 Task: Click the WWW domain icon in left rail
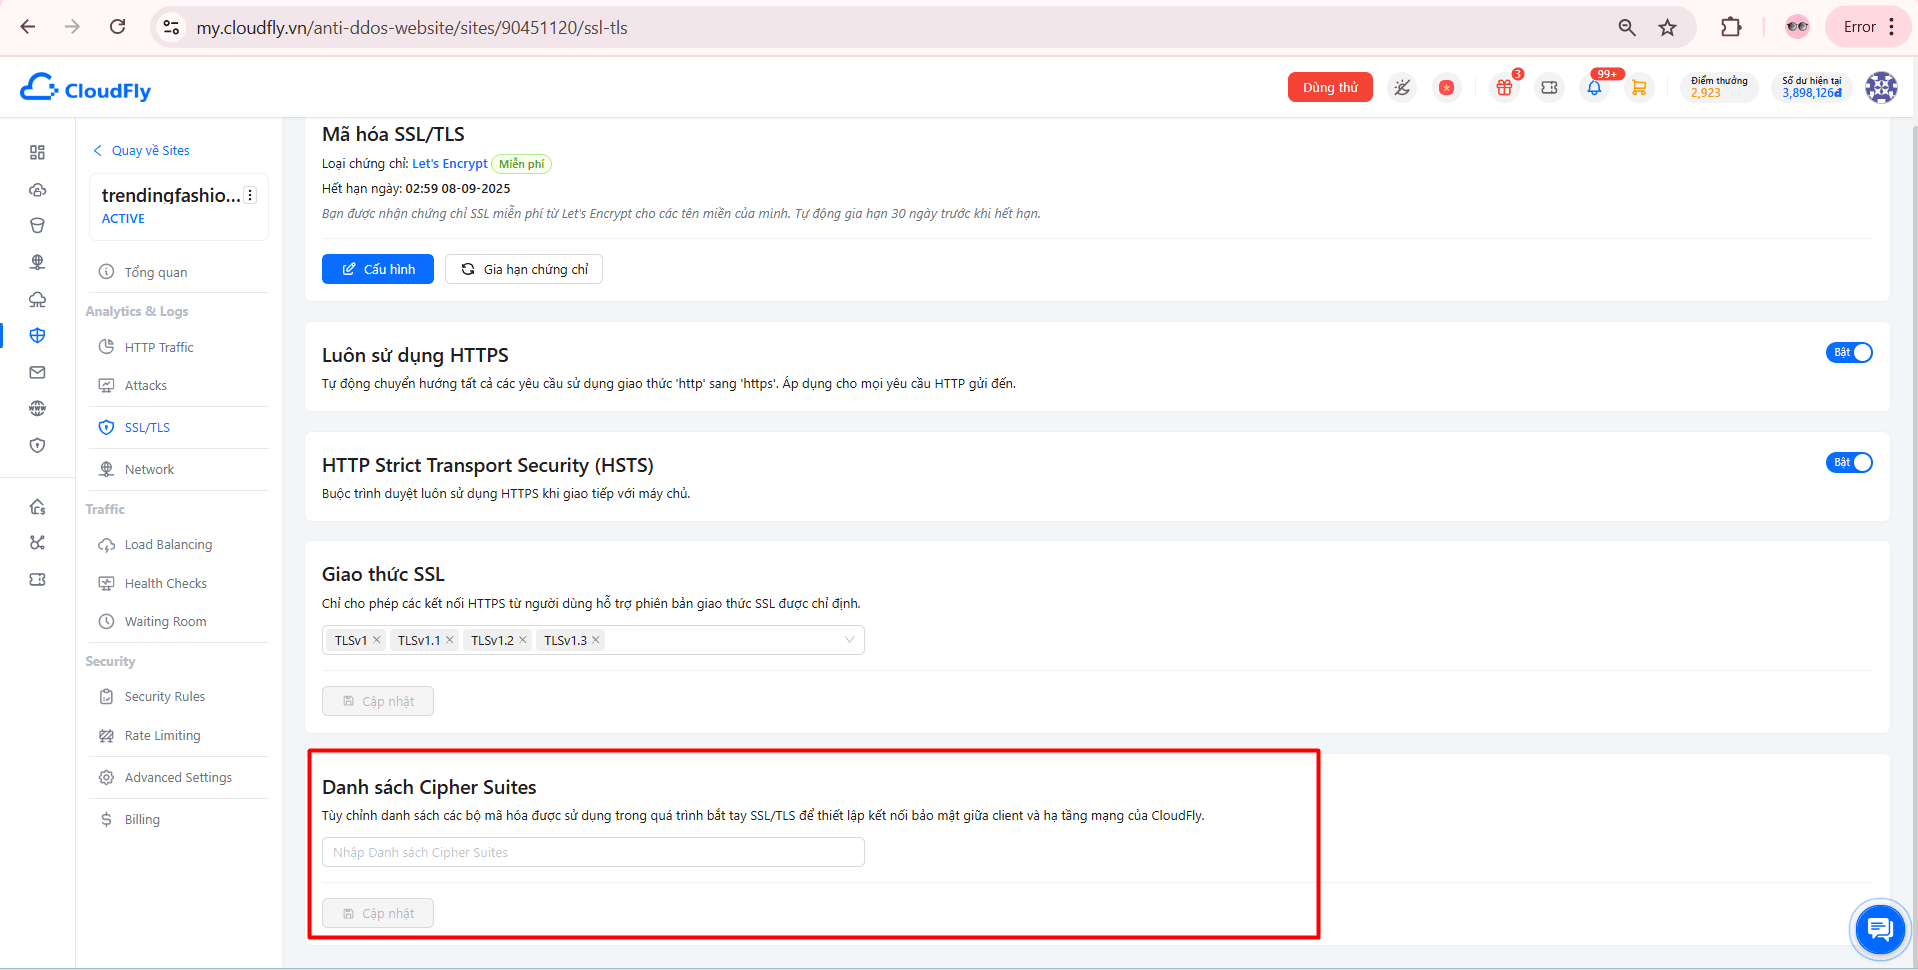pos(37,408)
